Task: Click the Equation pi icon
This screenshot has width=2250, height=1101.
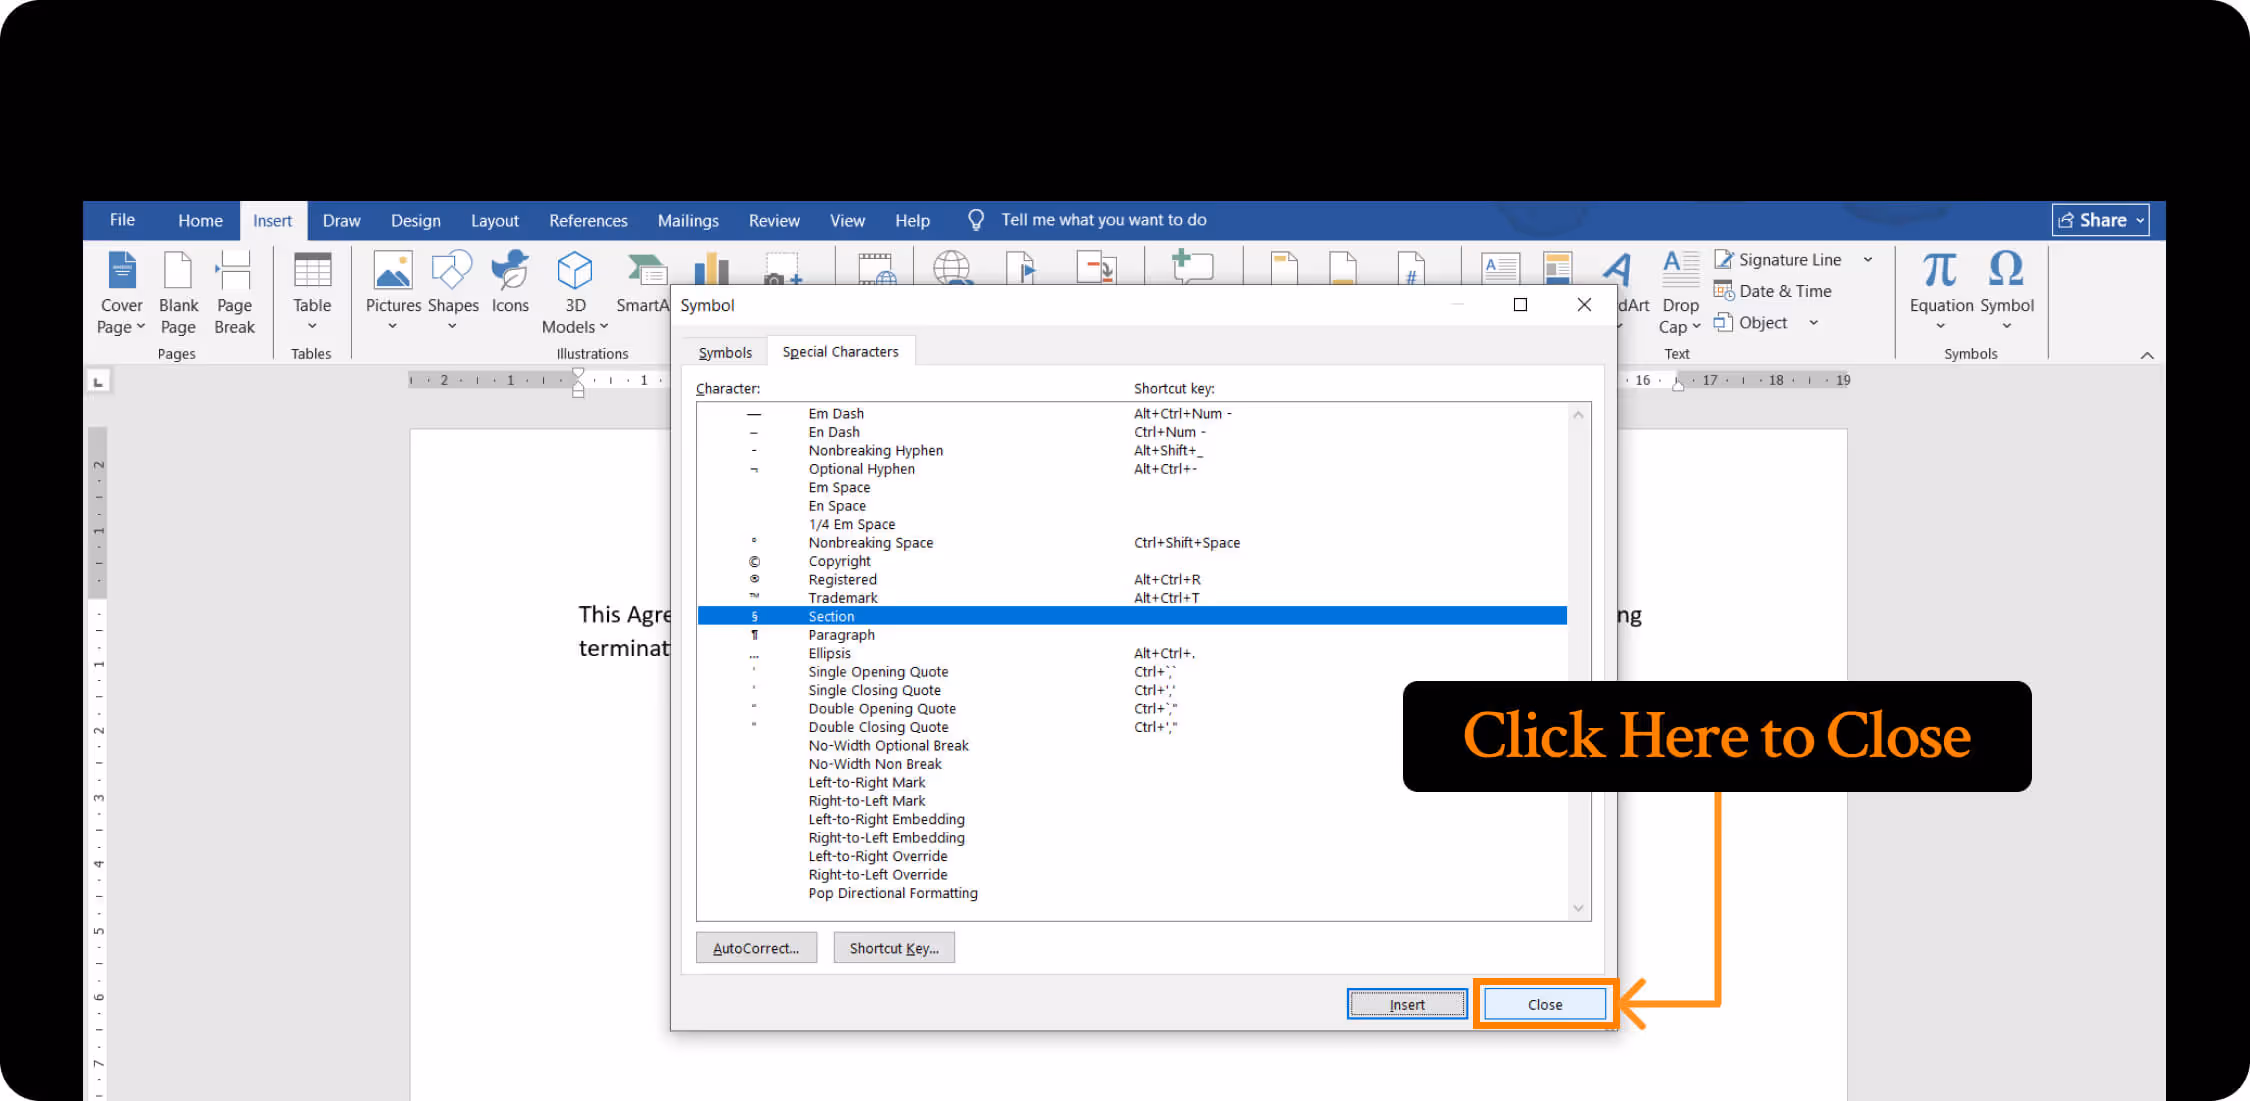Action: [x=1940, y=270]
